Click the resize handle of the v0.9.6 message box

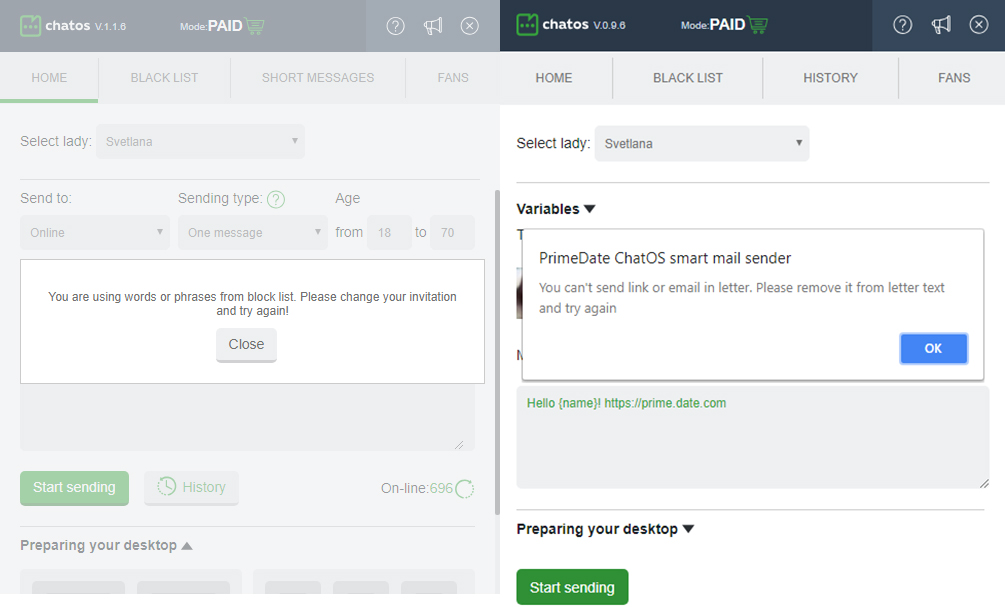coord(984,483)
